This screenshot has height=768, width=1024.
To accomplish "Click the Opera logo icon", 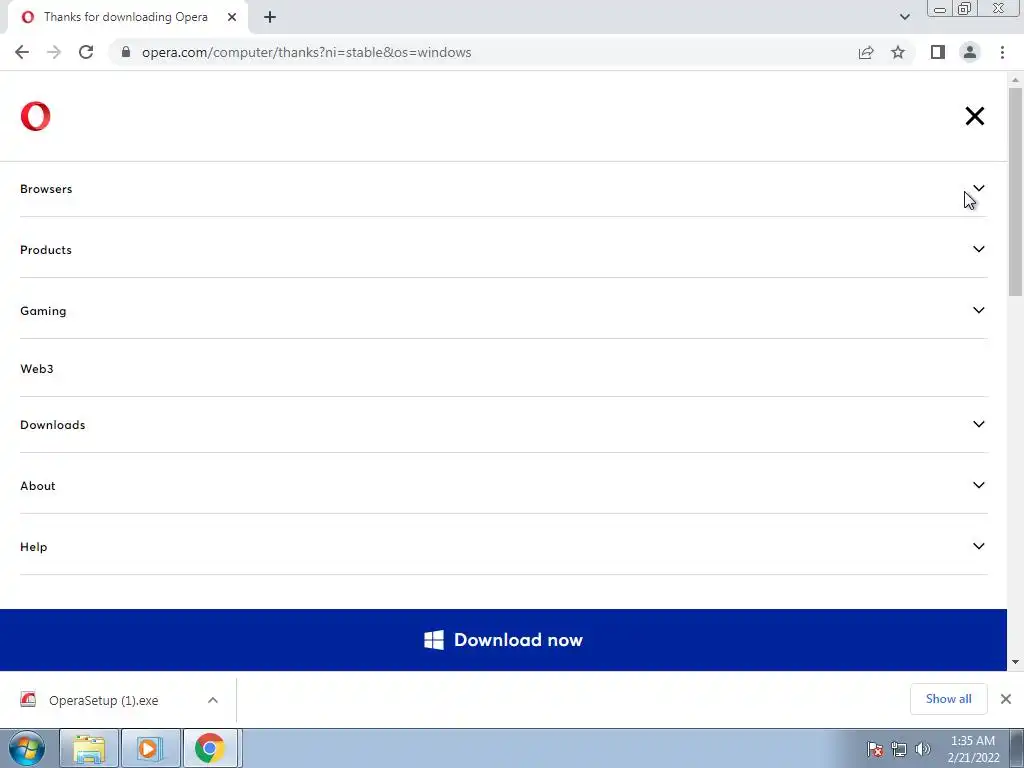I will point(35,116).
